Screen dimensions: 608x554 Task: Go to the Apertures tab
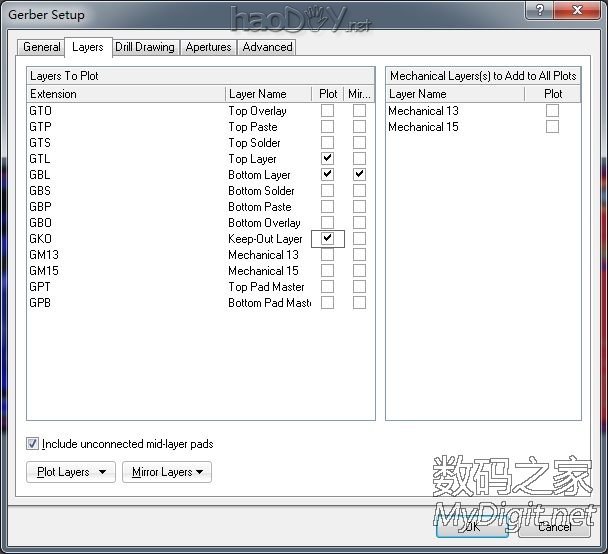[x=209, y=47]
